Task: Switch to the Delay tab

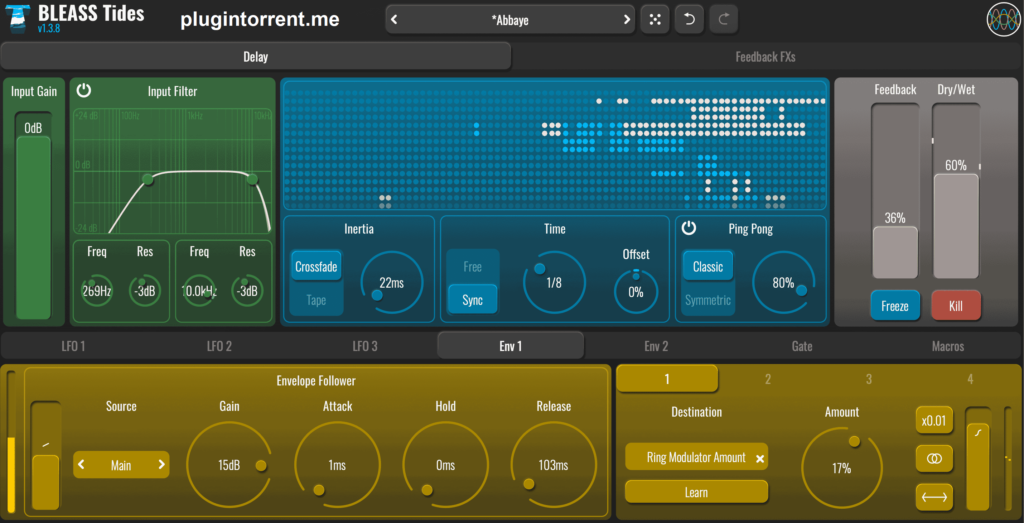Action: coord(256,56)
